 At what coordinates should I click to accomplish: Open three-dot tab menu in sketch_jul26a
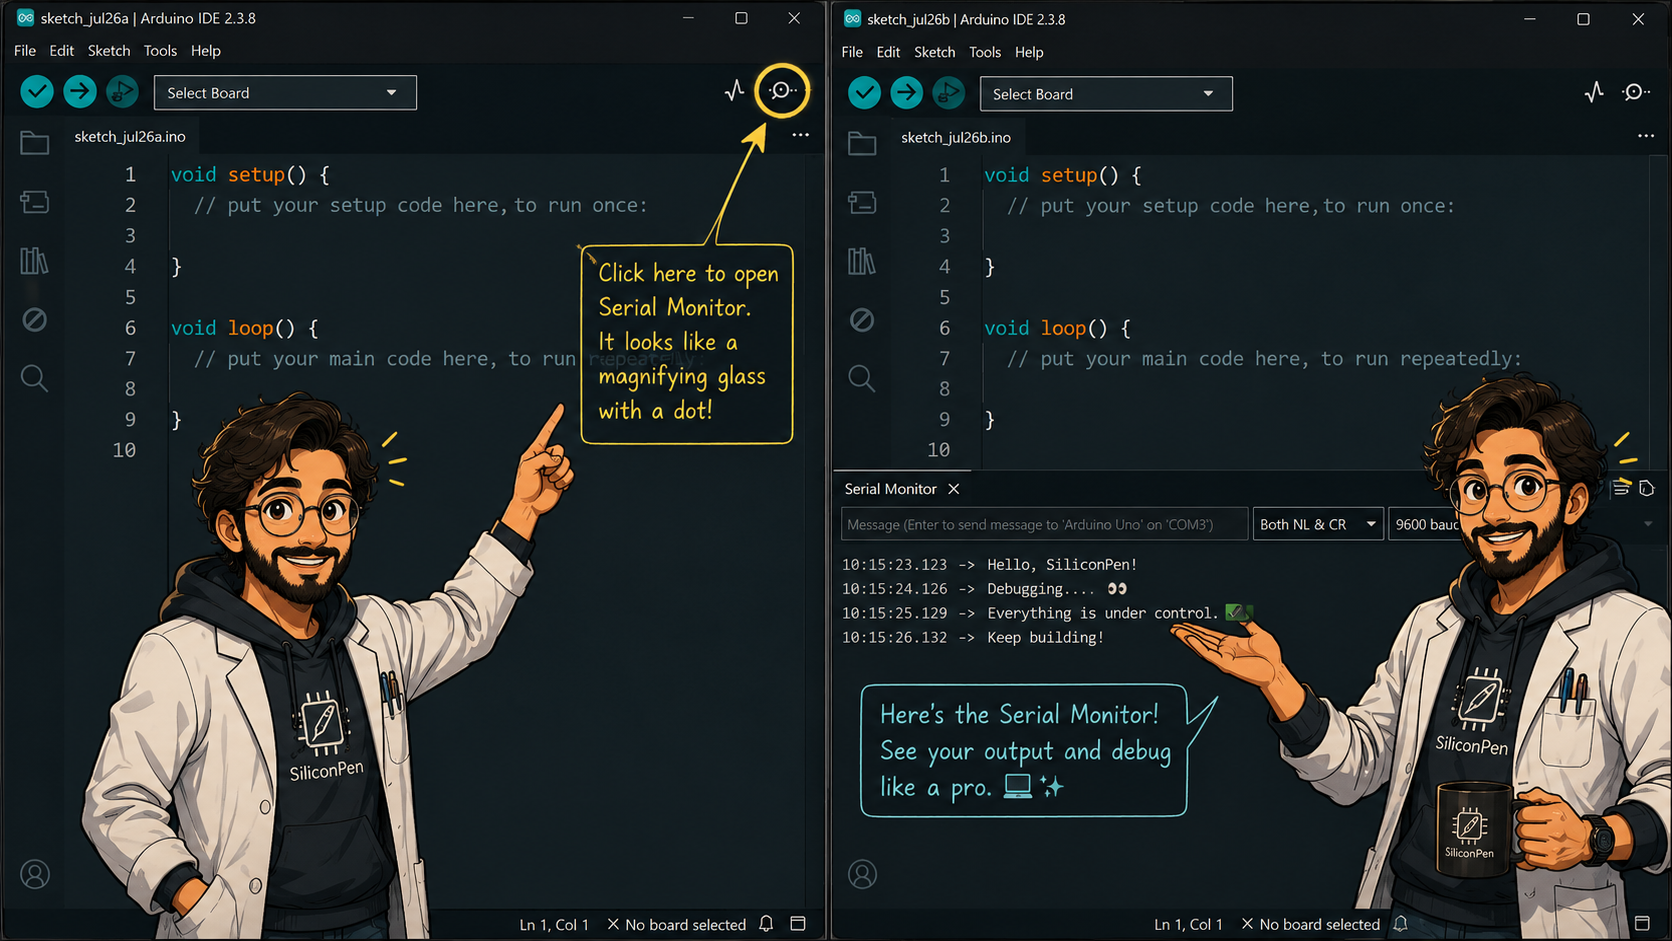tap(801, 135)
